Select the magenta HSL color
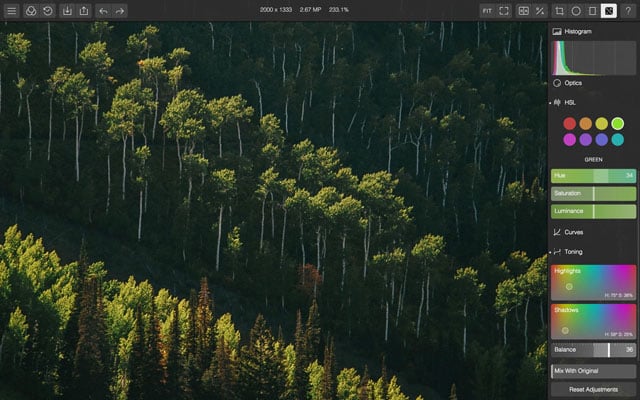The image size is (640, 400). [x=569, y=140]
